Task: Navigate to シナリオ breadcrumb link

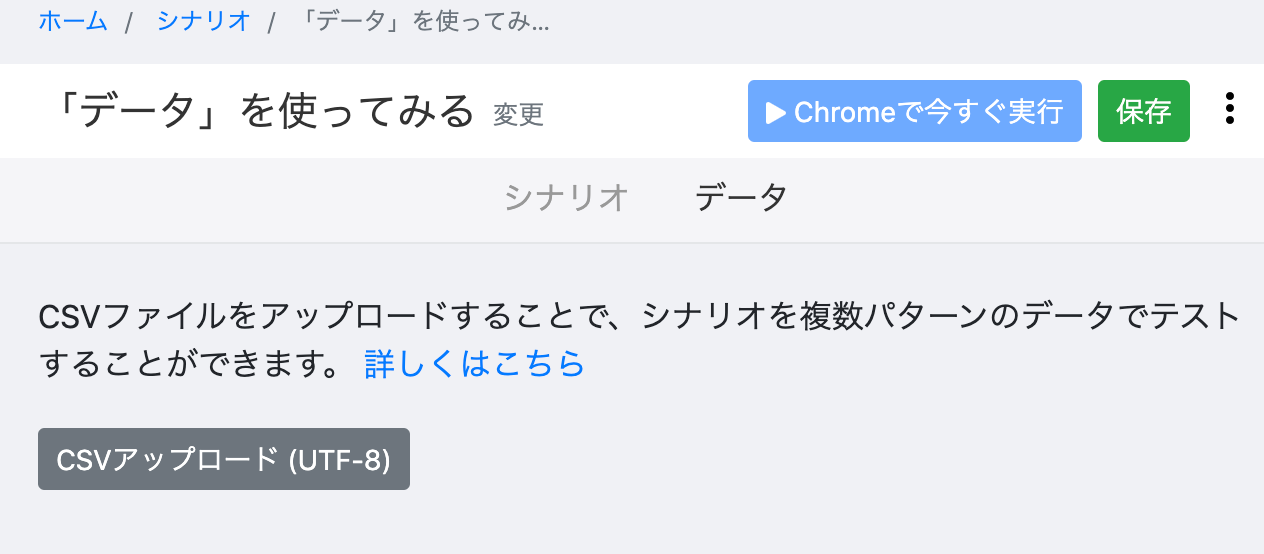Action: pyautogui.click(x=203, y=21)
